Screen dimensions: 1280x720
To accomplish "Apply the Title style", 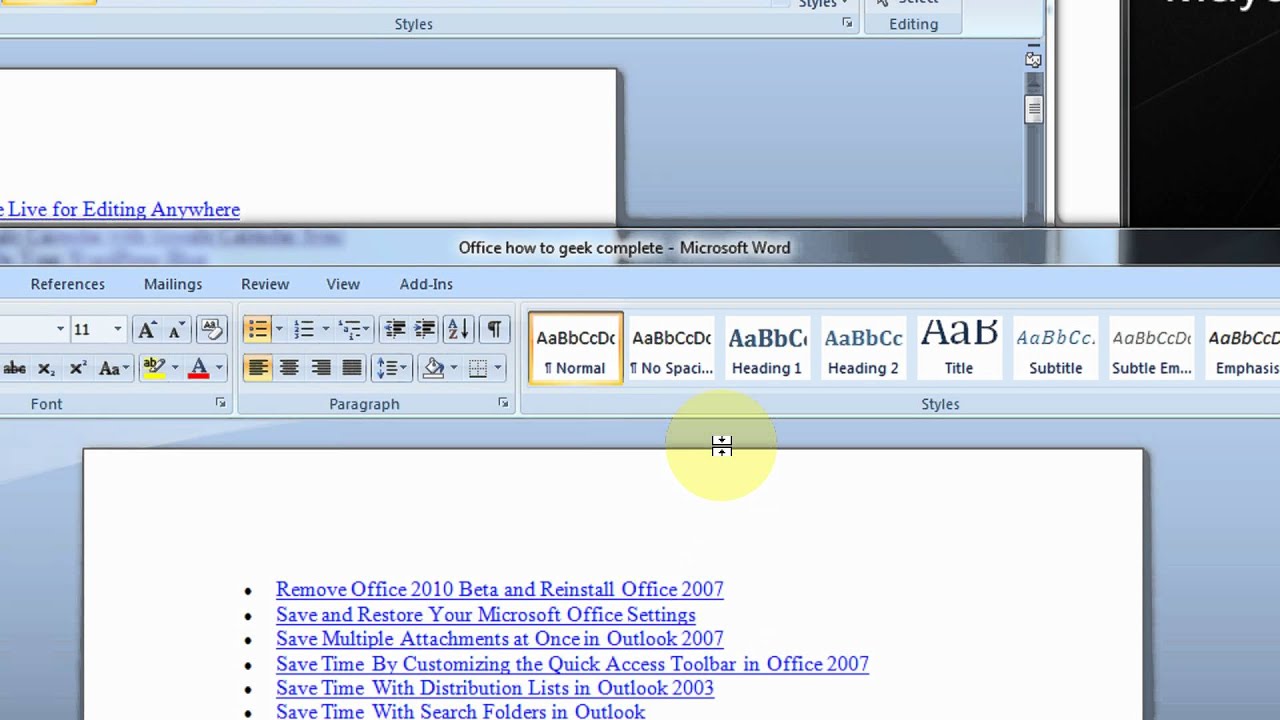I will point(959,348).
